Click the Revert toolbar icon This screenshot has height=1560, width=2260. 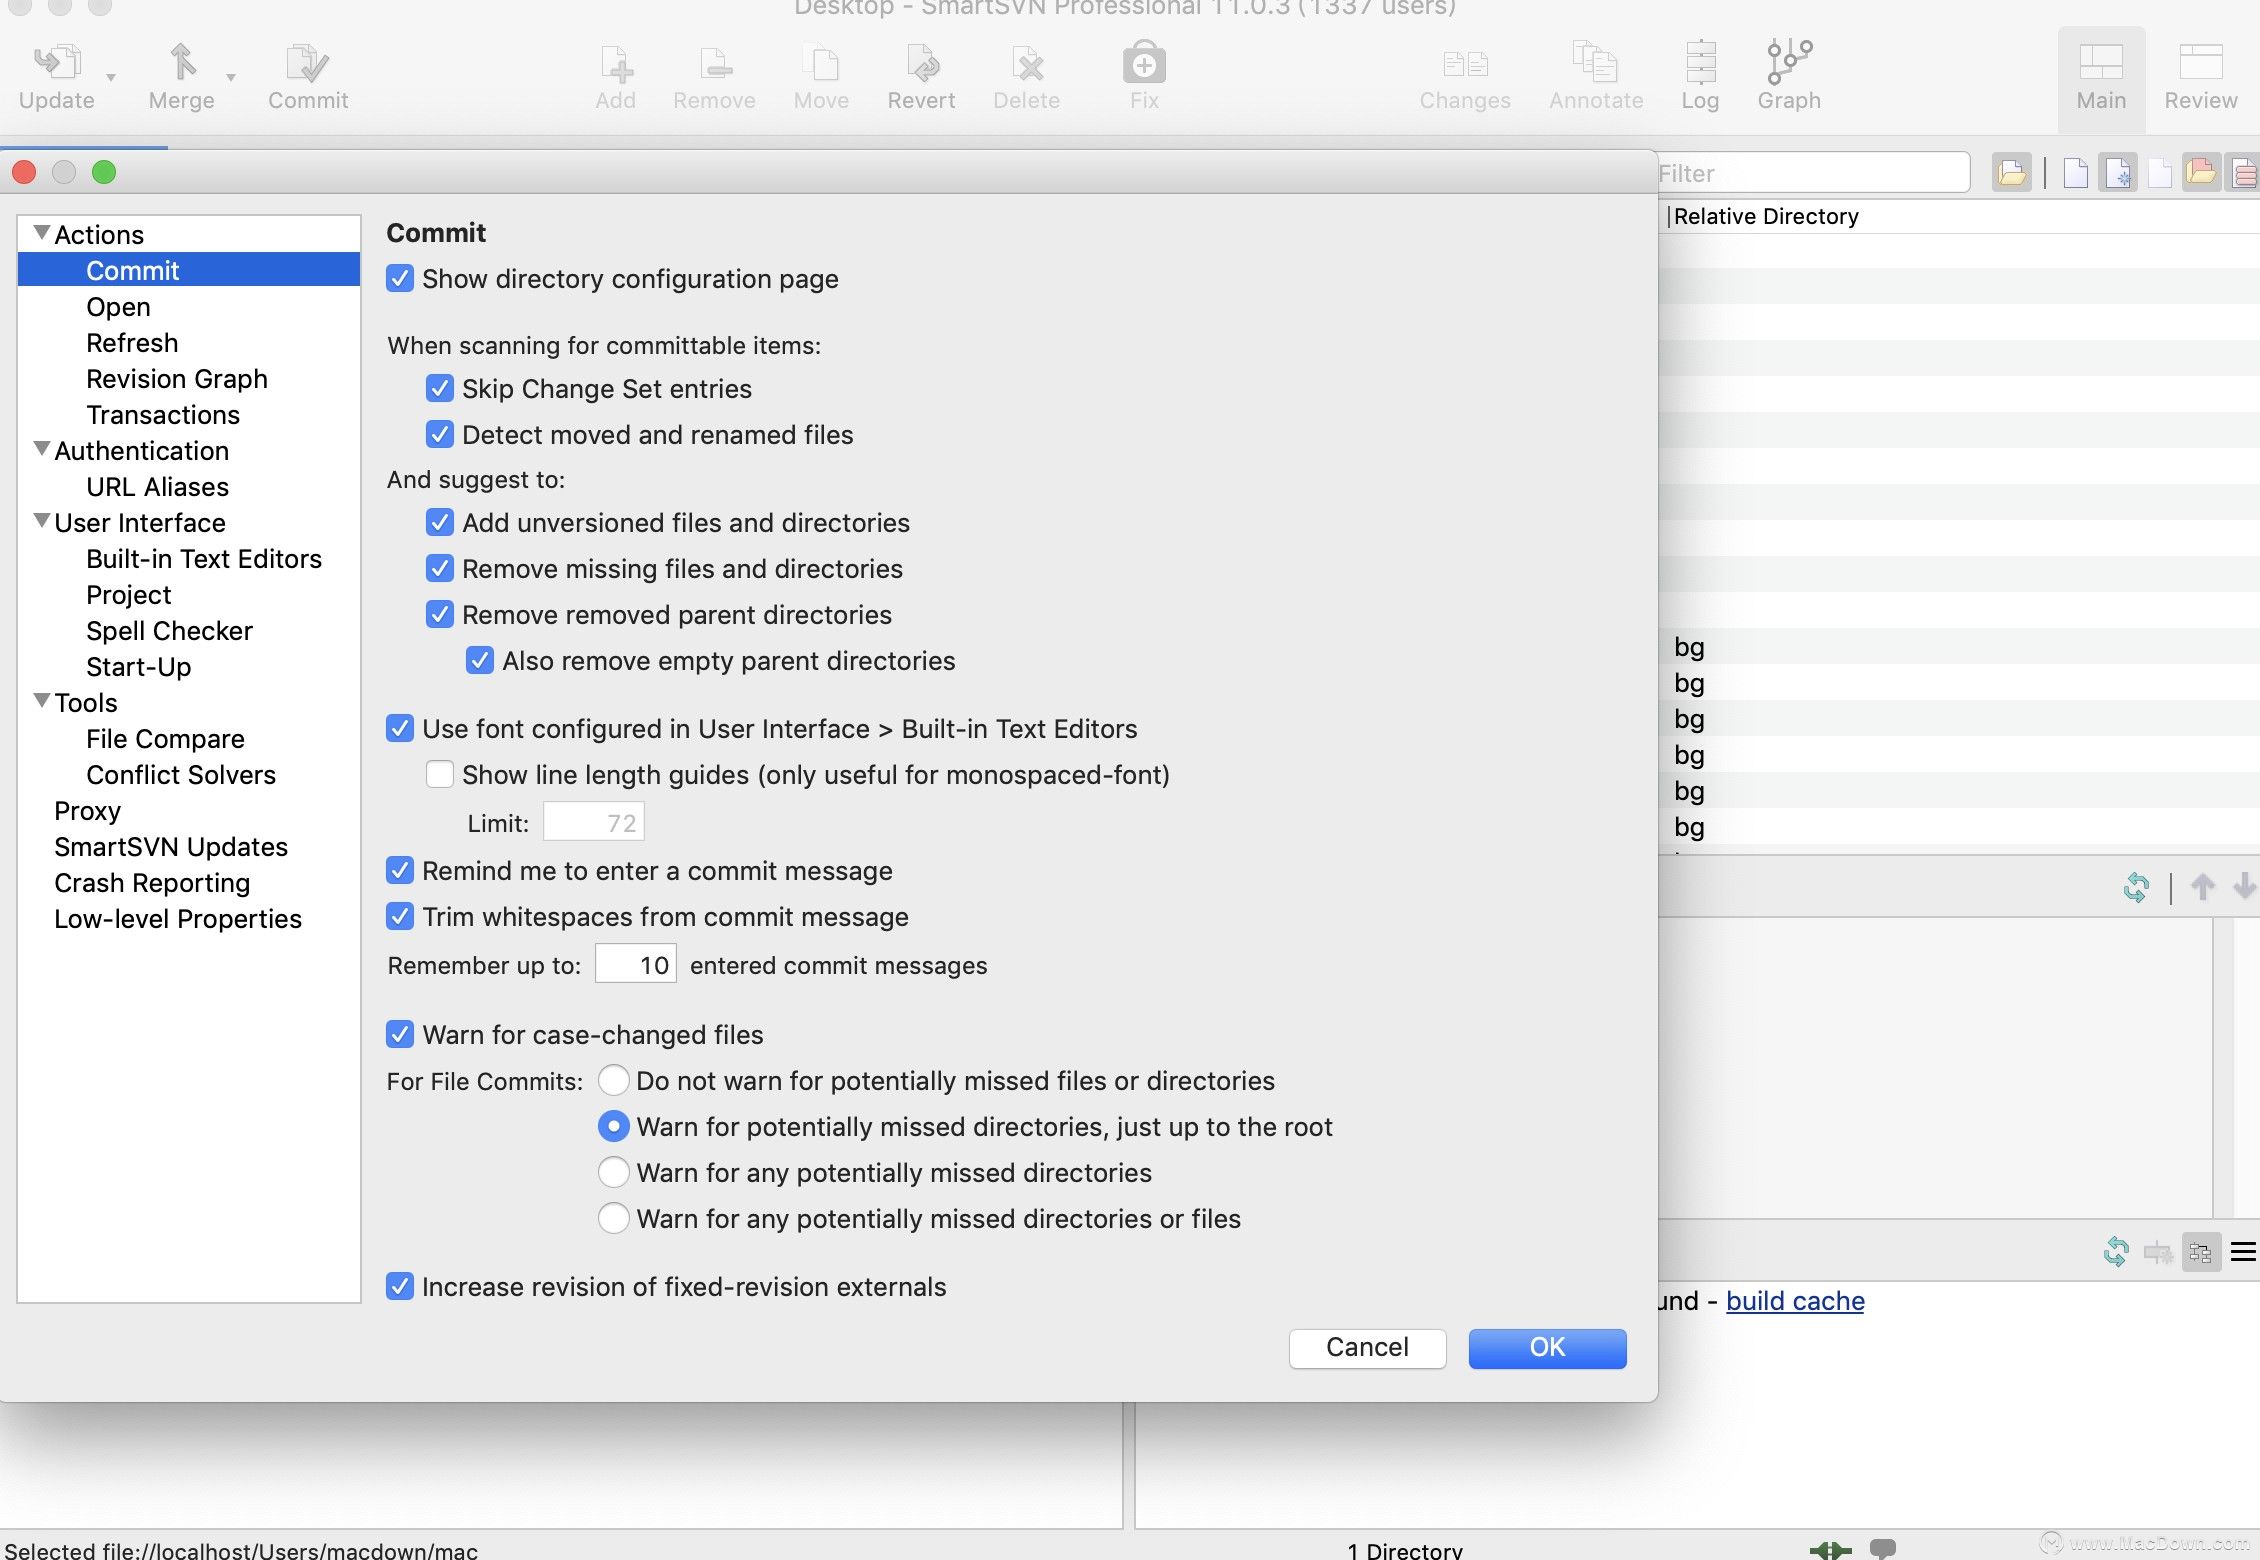(921, 64)
